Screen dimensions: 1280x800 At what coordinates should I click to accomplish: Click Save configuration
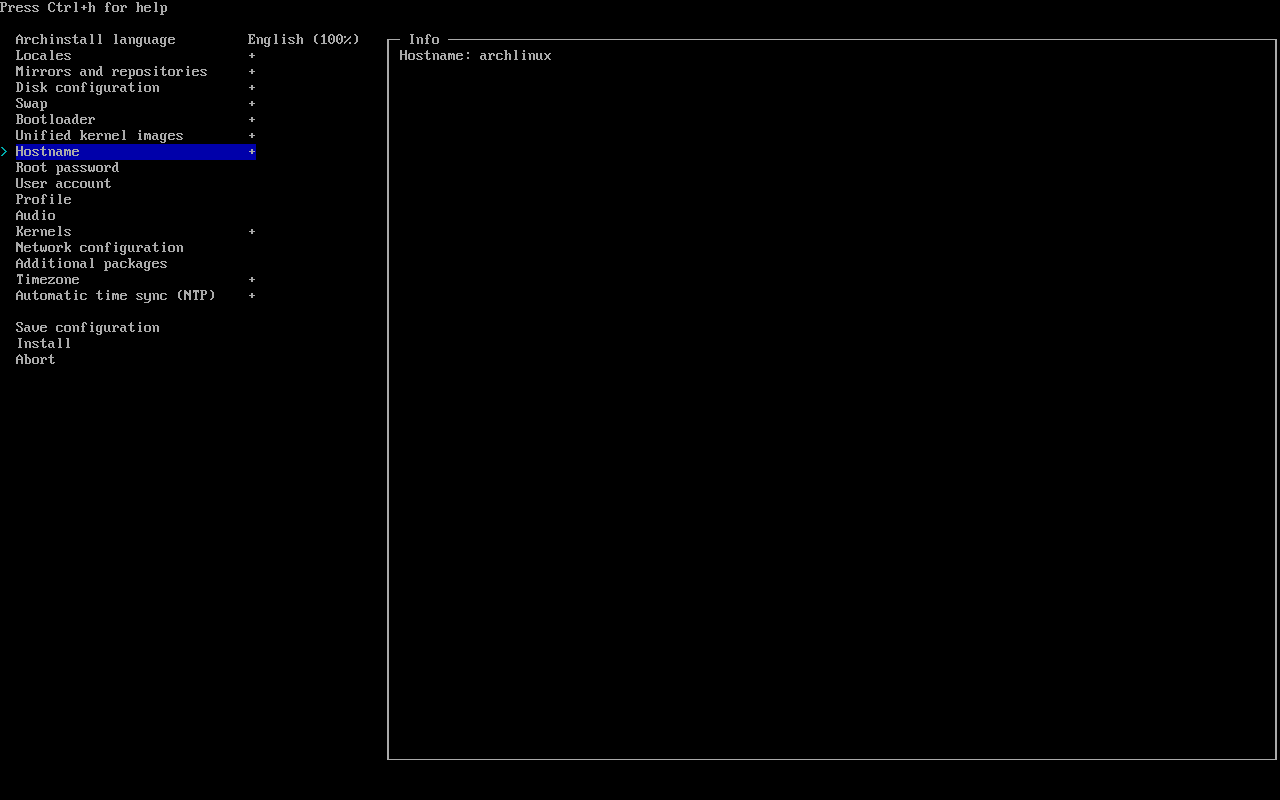pyautogui.click(x=87, y=328)
